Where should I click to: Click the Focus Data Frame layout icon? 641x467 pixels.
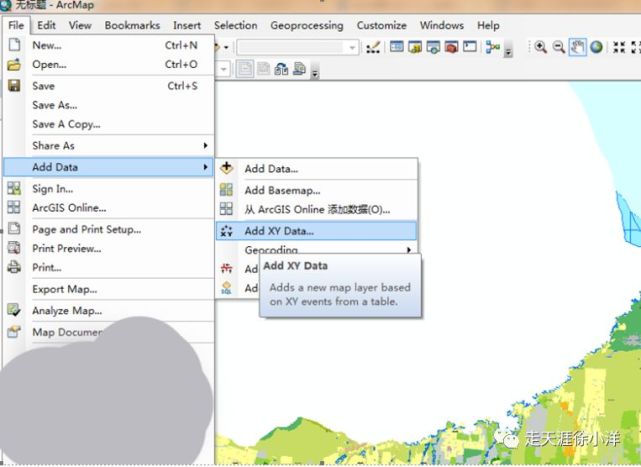click(263, 69)
